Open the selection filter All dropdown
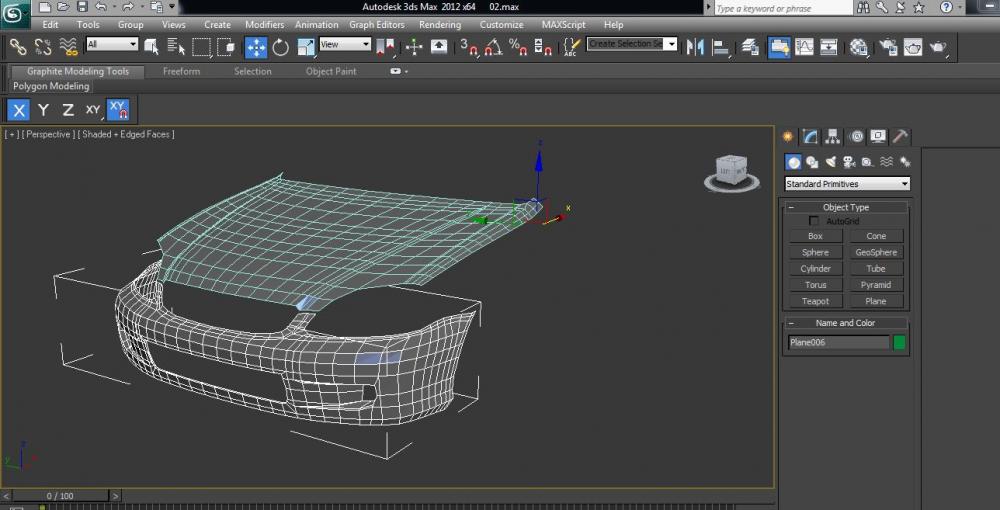This screenshot has width=1000, height=510. [x=112, y=44]
